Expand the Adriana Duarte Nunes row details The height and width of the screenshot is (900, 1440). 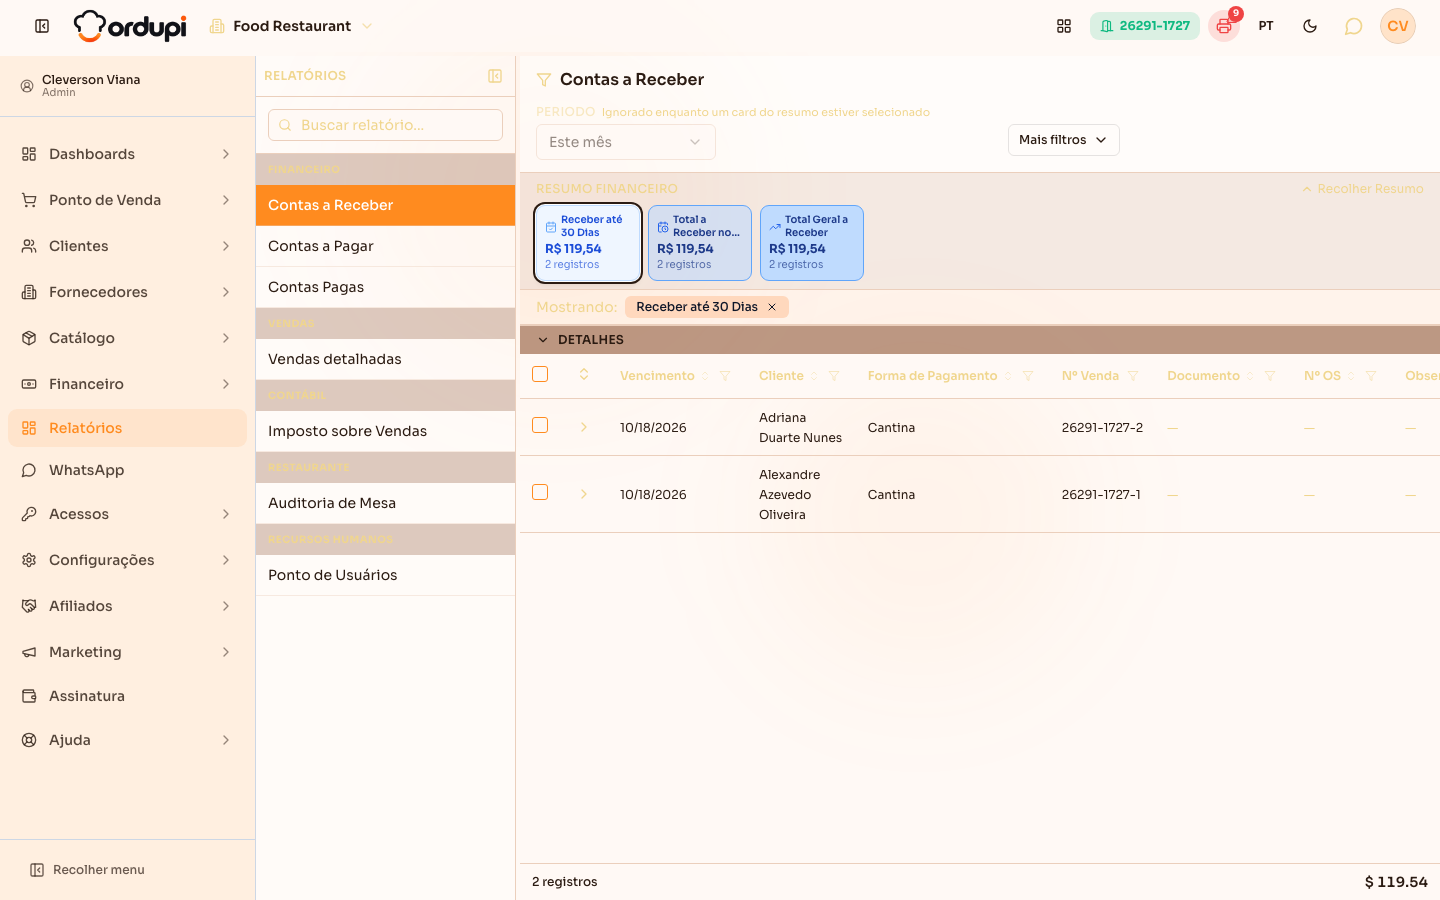(x=584, y=427)
